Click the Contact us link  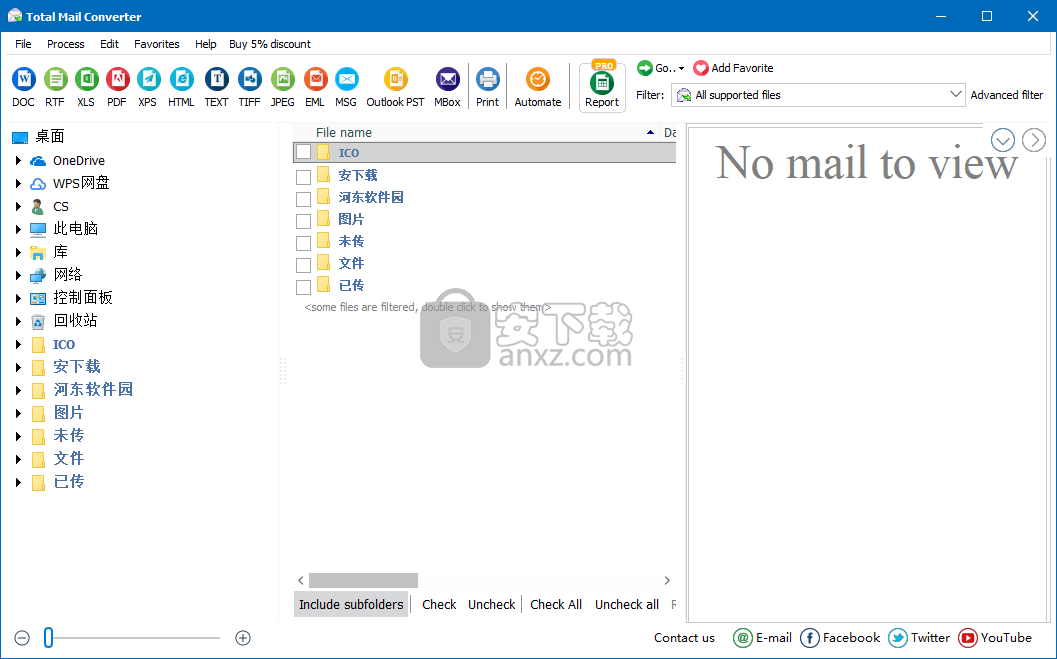(684, 637)
